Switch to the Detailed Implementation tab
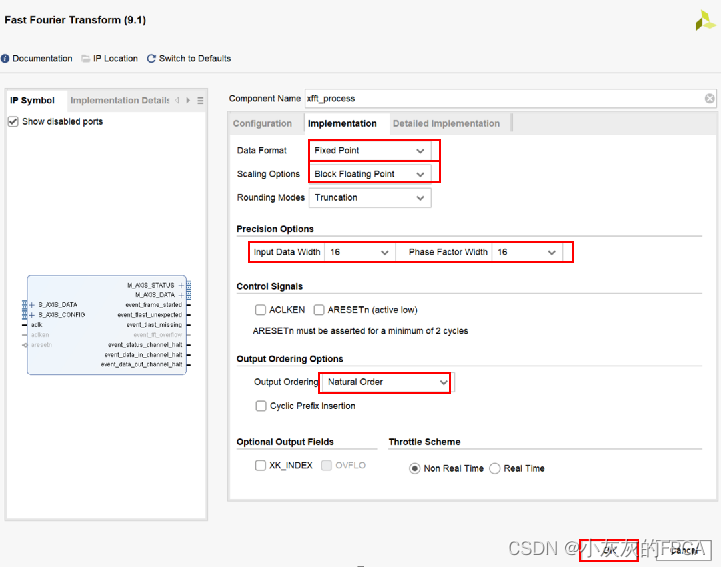The width and height of the screenshot is (721, 567). click(x=446, y=124)
